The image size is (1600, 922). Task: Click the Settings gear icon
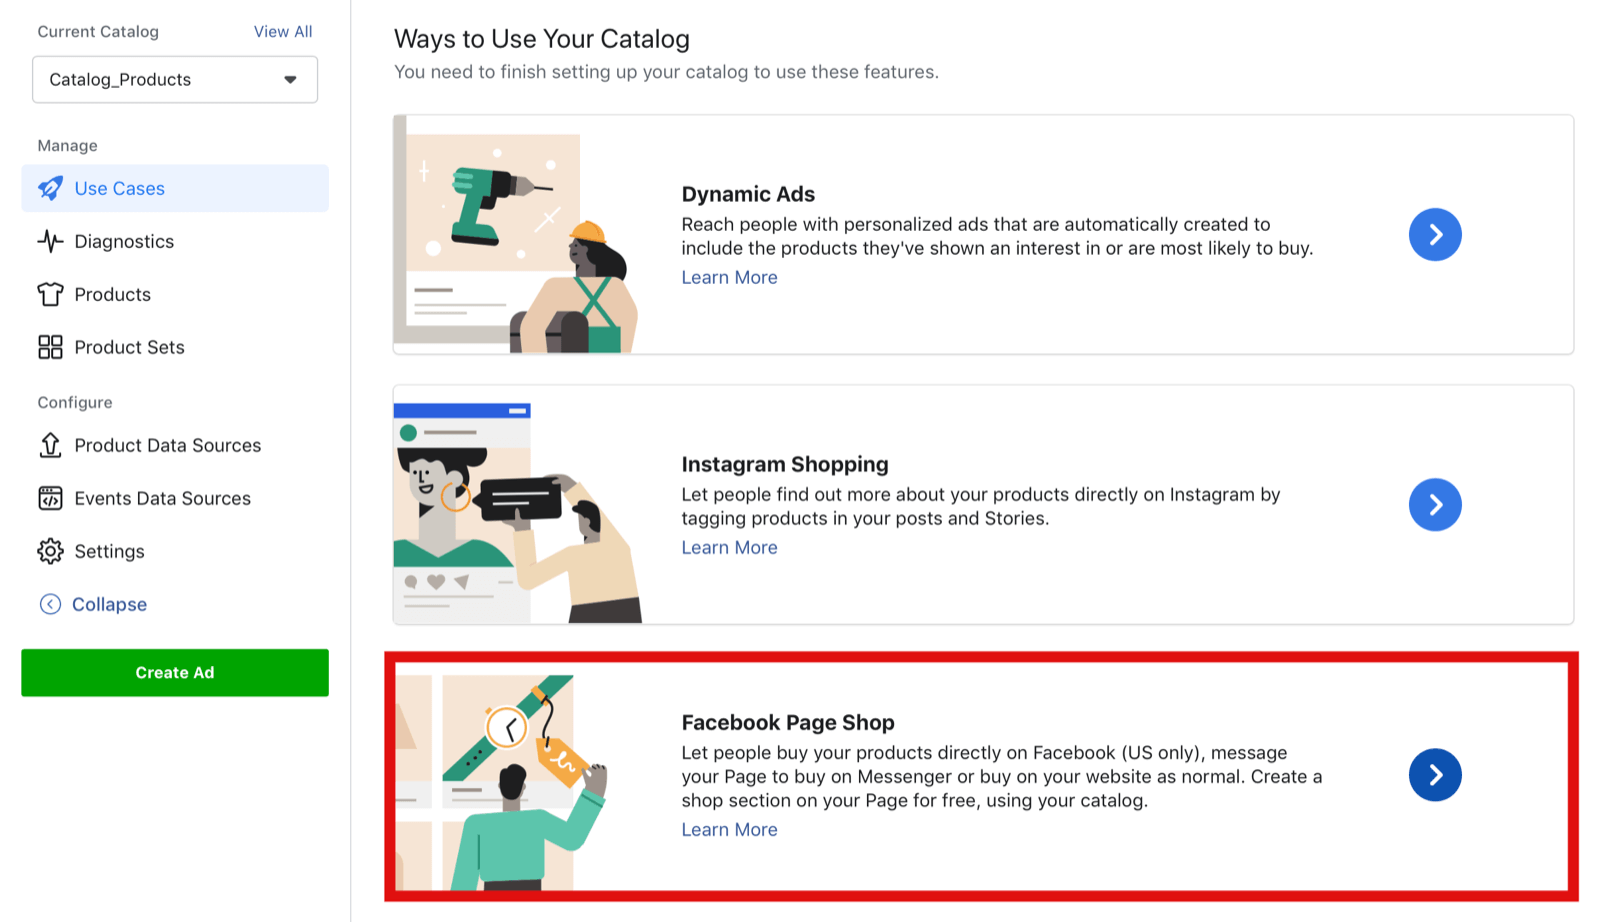pyautogui.click(x=50, y=551)
